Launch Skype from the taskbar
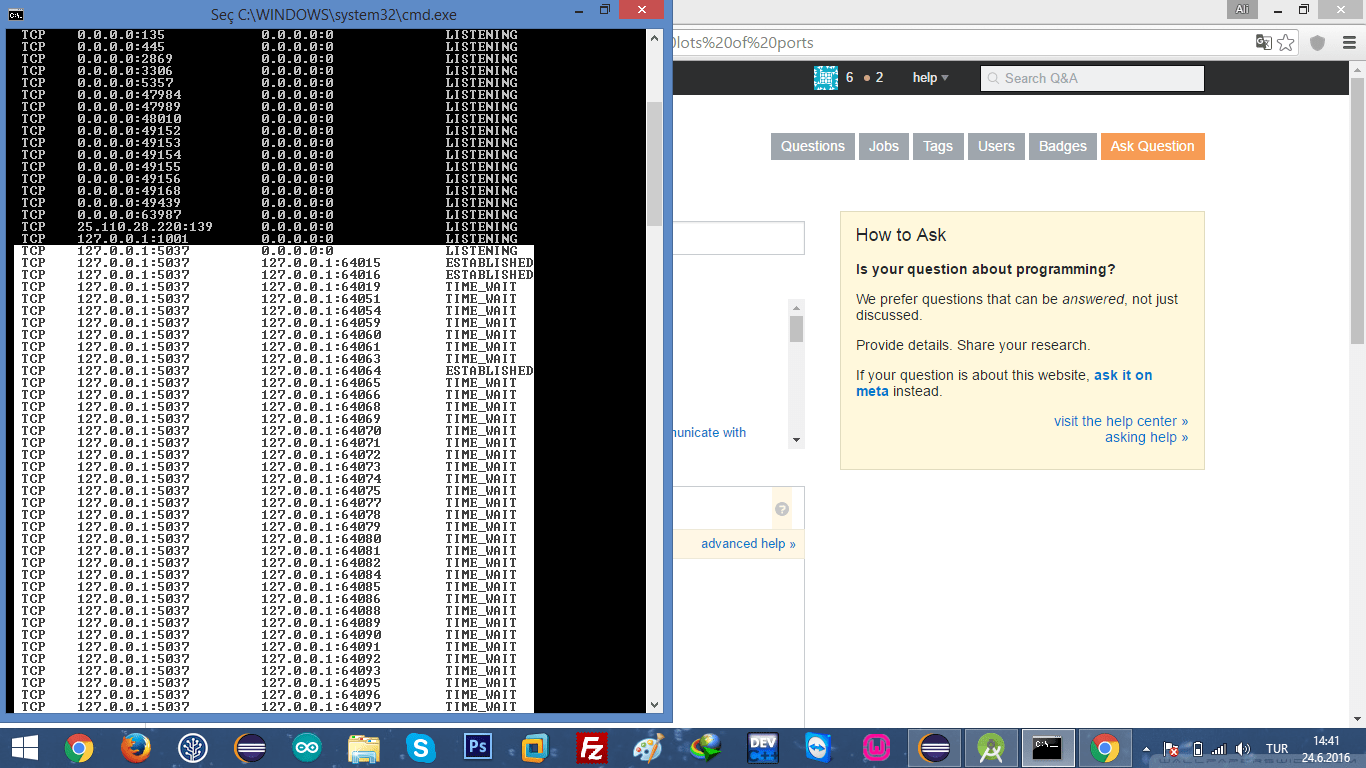Viewport: 1366px width, 768px height. point(421,748)
